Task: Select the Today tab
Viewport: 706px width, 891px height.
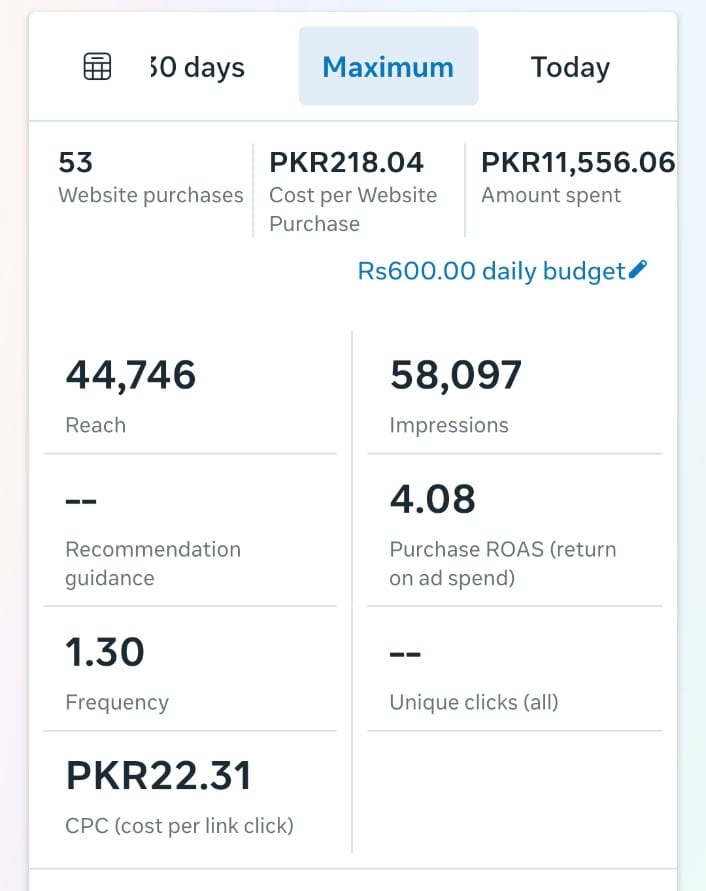Action: pos(570,67)
